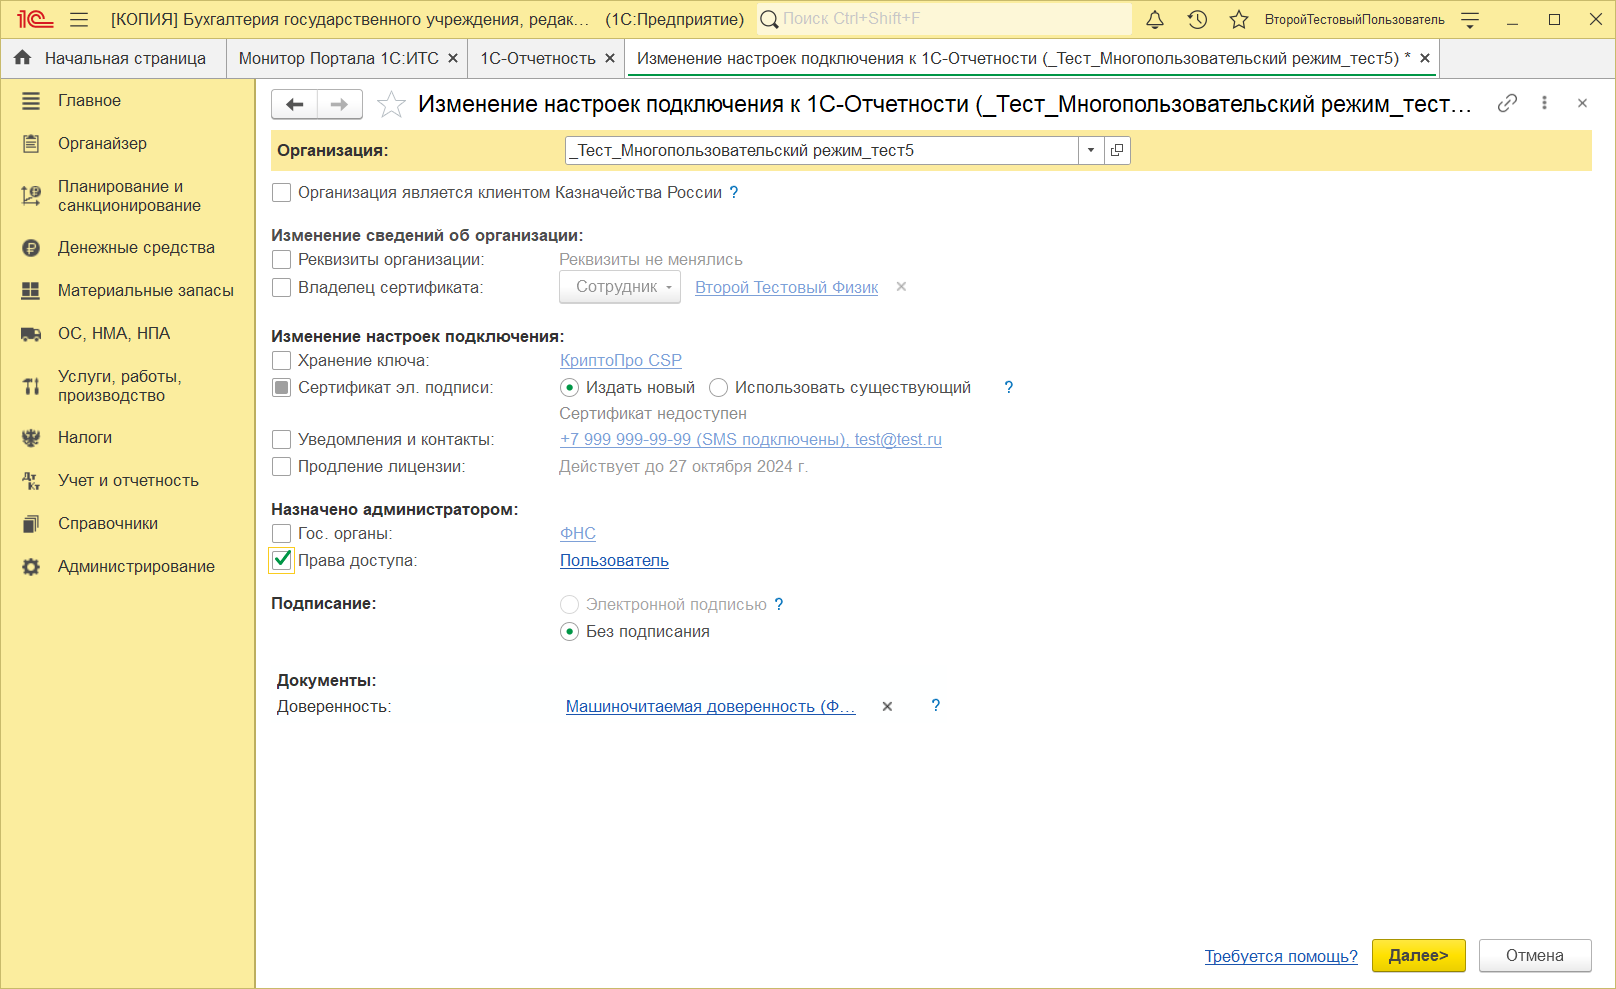Open organization record via open-form icon
This screenshot has width=1616, height=989.
[1117, 150]
